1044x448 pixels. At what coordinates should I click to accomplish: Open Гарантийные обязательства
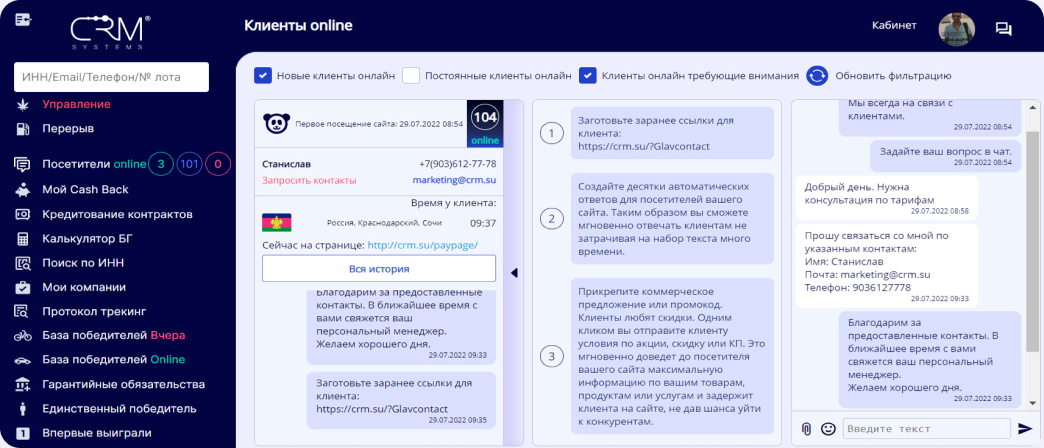click(x=124, y=384)
